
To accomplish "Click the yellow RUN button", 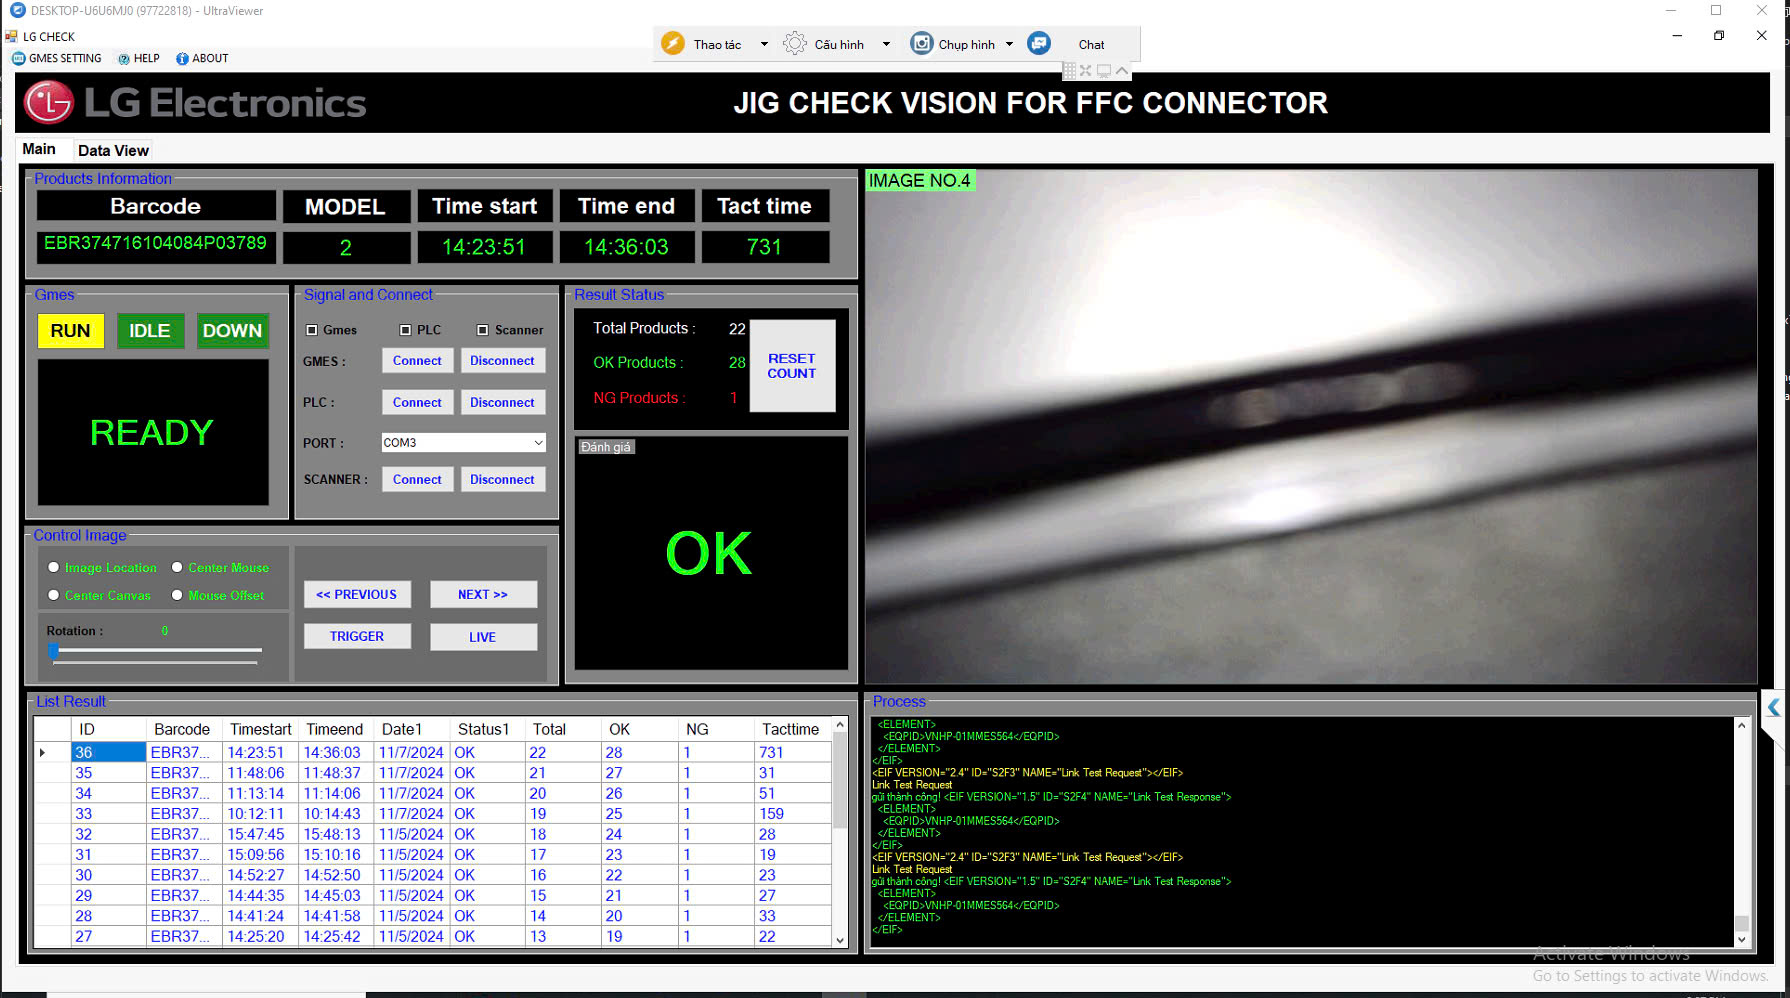I will (71, 331).
